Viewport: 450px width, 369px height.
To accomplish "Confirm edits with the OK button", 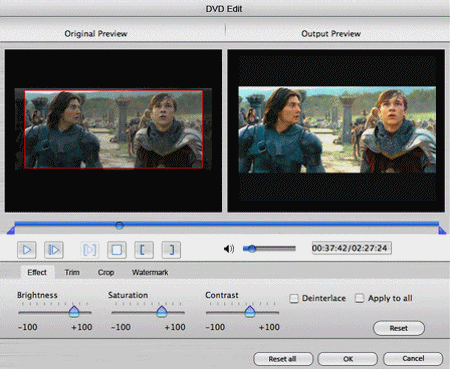I will 348,359.
